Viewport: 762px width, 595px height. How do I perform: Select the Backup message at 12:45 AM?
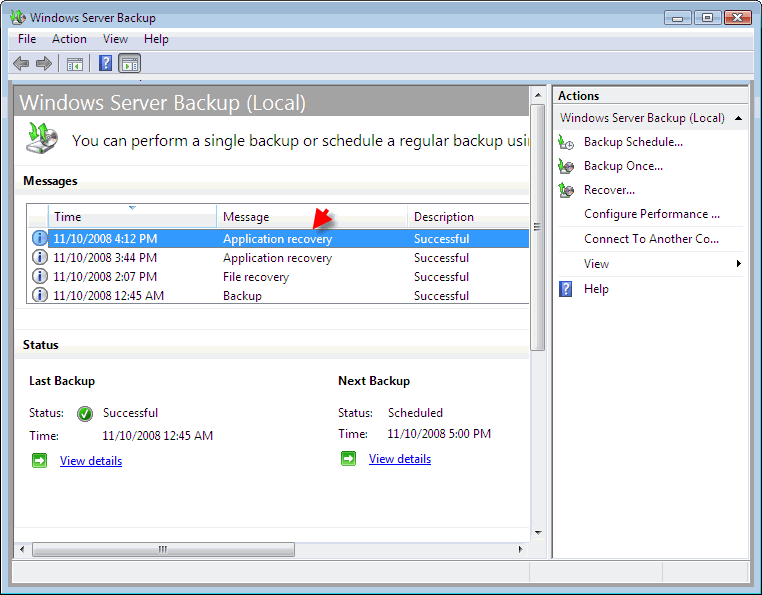click(x=242, y=296)
